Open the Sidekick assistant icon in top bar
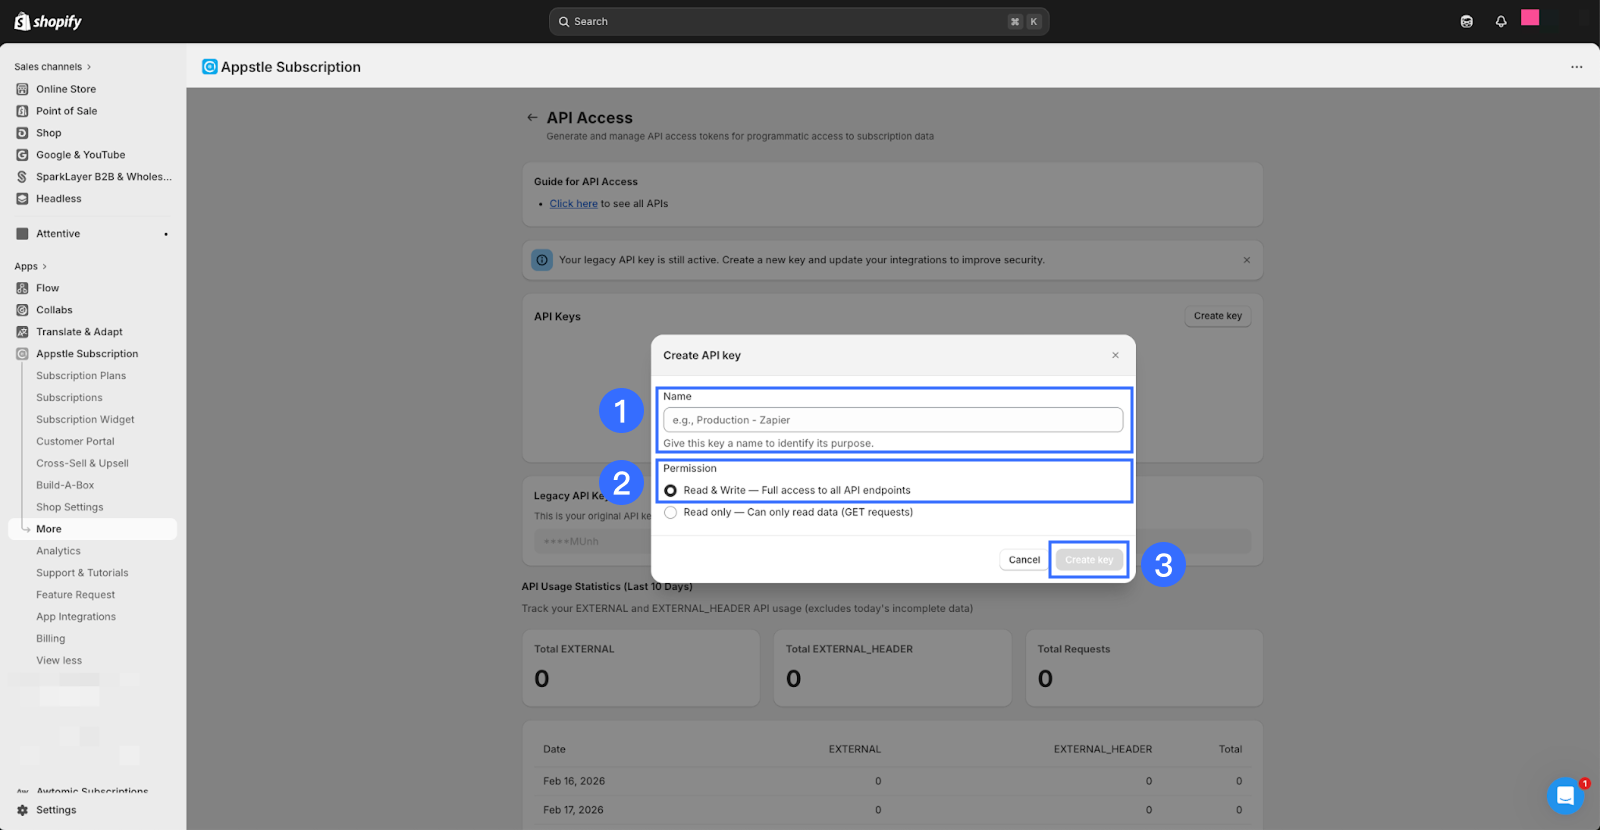1600x830 pixels. point(1466,21)
